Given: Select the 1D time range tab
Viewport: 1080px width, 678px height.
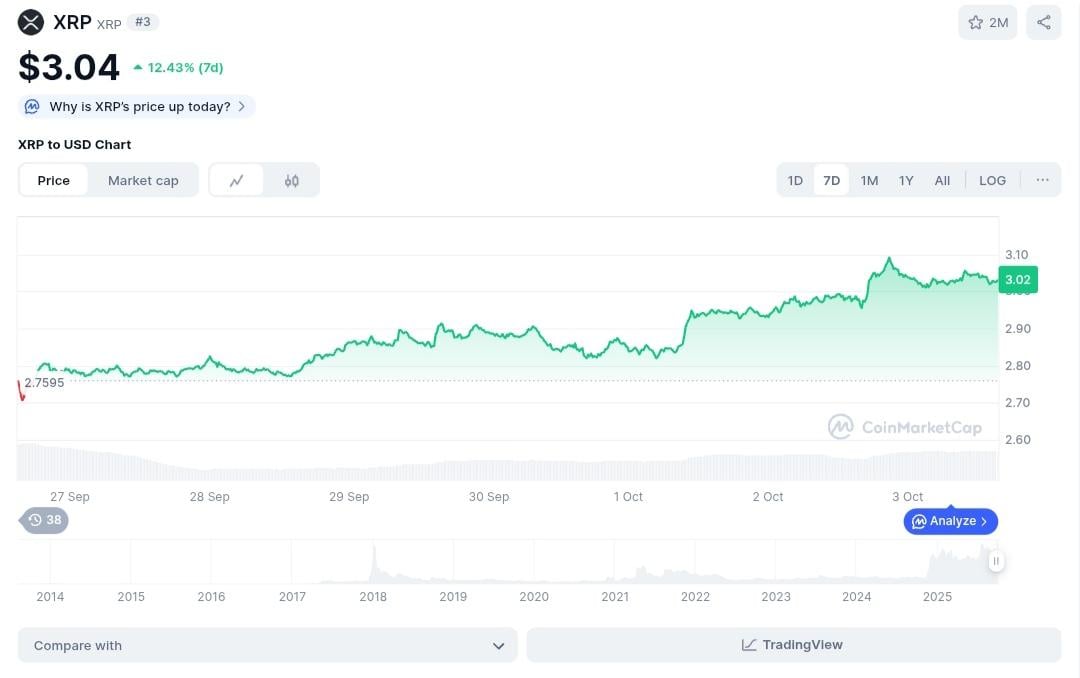Looking at the screenshot, I should tap(795, 181).
